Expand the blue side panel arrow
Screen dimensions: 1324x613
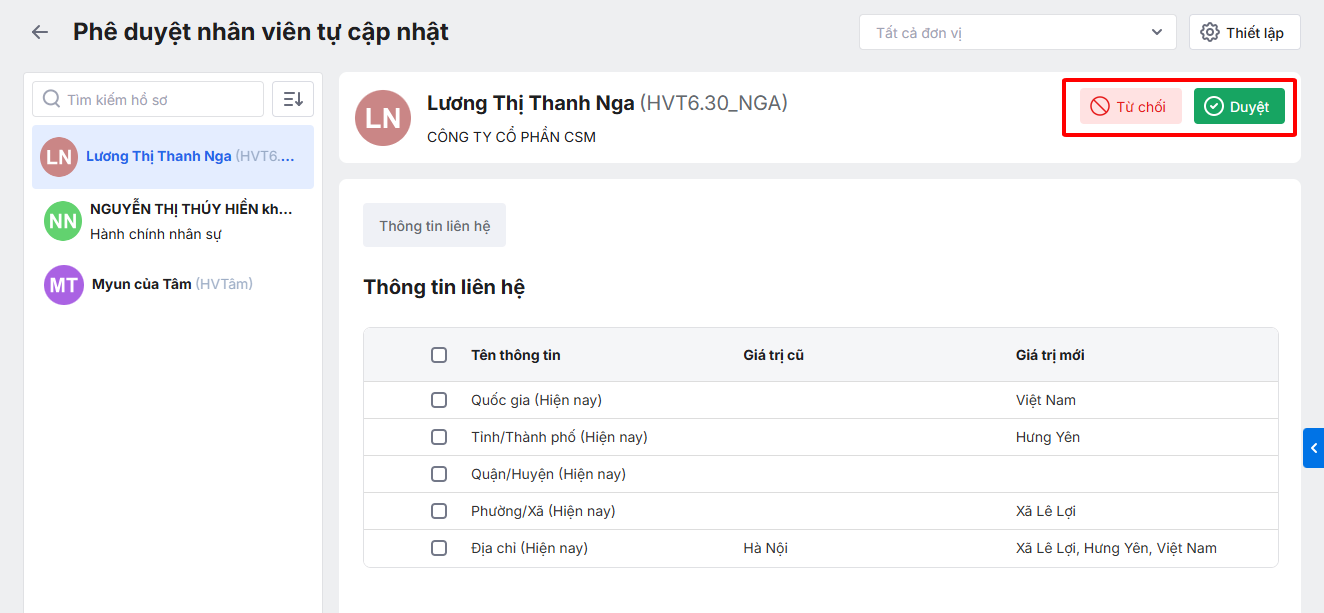[1313, 448]
